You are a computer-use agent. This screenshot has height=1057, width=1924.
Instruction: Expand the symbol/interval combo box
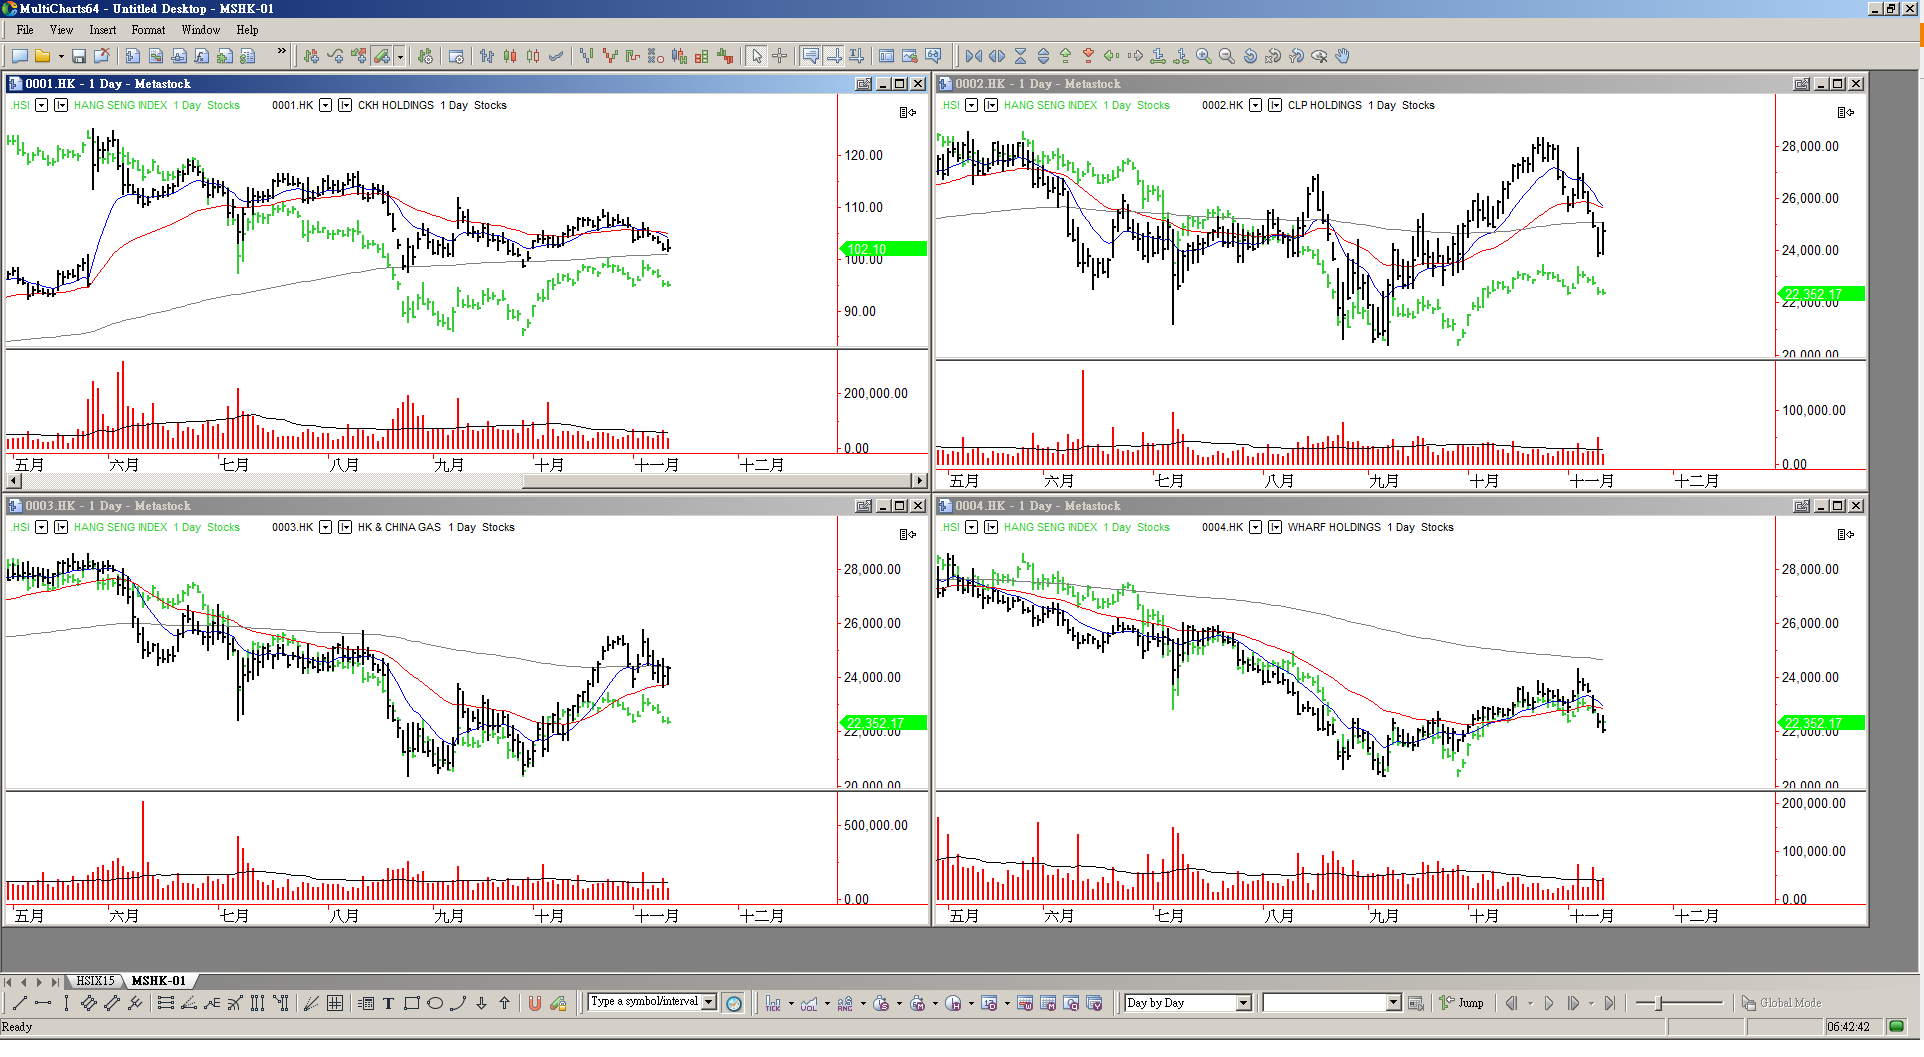[x=709, y=1002]
